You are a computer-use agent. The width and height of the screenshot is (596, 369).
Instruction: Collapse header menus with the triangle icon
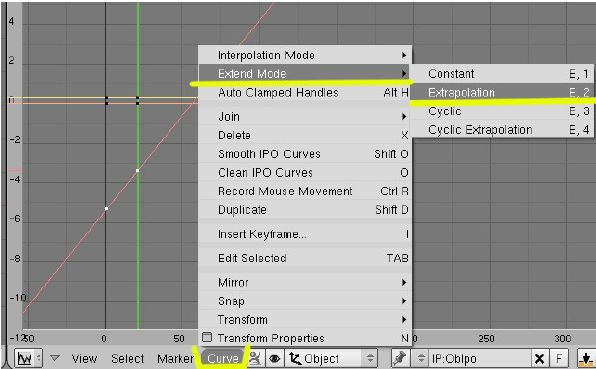point(55,358)
